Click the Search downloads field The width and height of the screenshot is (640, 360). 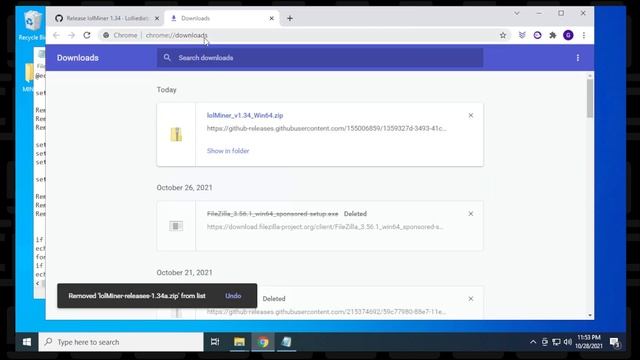[x=320, y=58]
